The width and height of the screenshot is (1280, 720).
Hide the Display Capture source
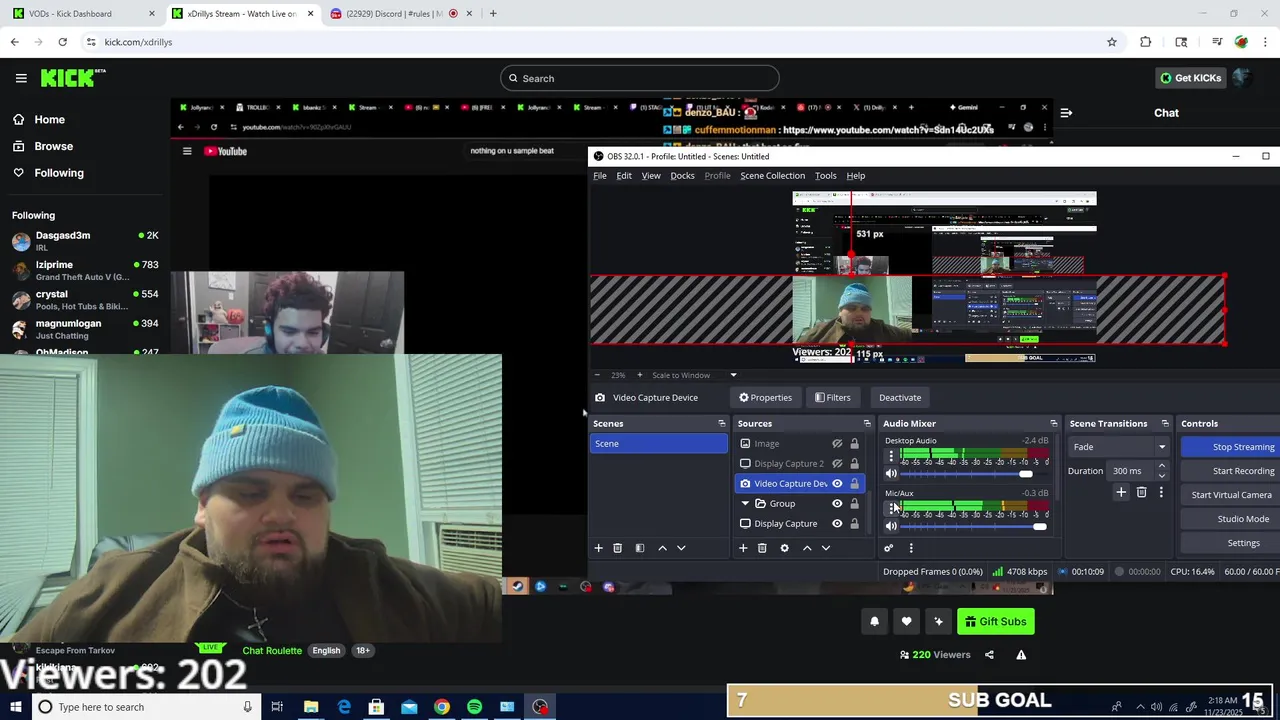point(837,524)
